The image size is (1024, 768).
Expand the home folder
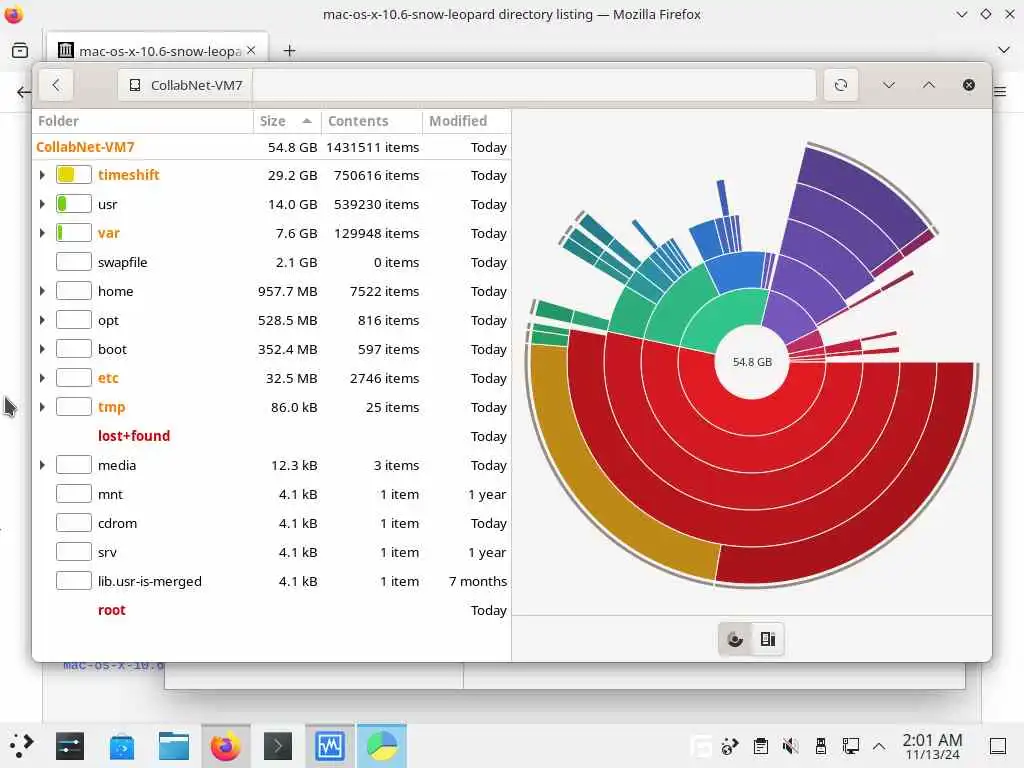42,291
